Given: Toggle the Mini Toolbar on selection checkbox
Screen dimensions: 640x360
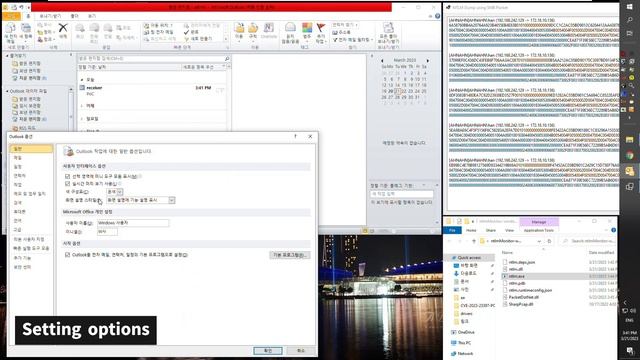Looking at the screenshot, I should (67, 176).
